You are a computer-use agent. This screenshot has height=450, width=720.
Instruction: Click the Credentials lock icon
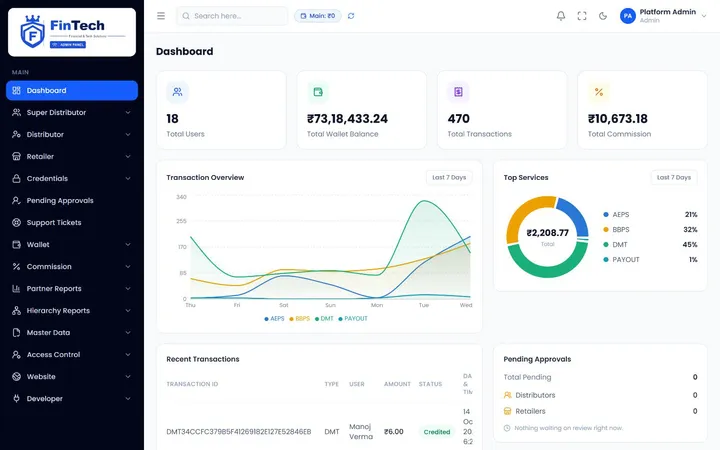[x=17, y=179]
